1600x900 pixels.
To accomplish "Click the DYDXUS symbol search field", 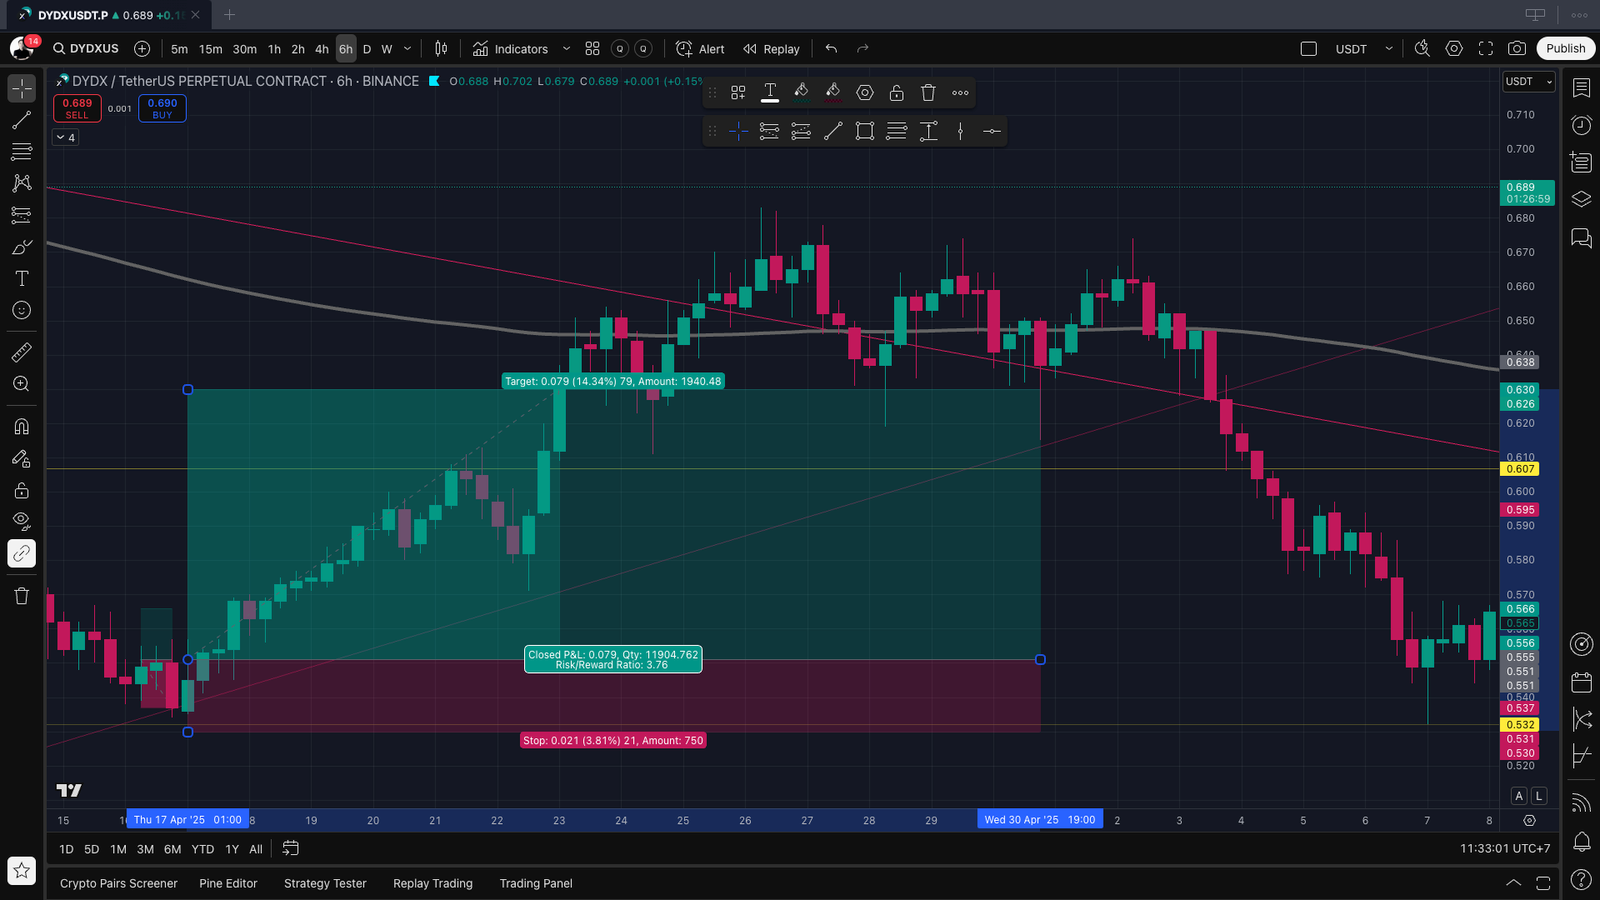I will click(88, 48).
